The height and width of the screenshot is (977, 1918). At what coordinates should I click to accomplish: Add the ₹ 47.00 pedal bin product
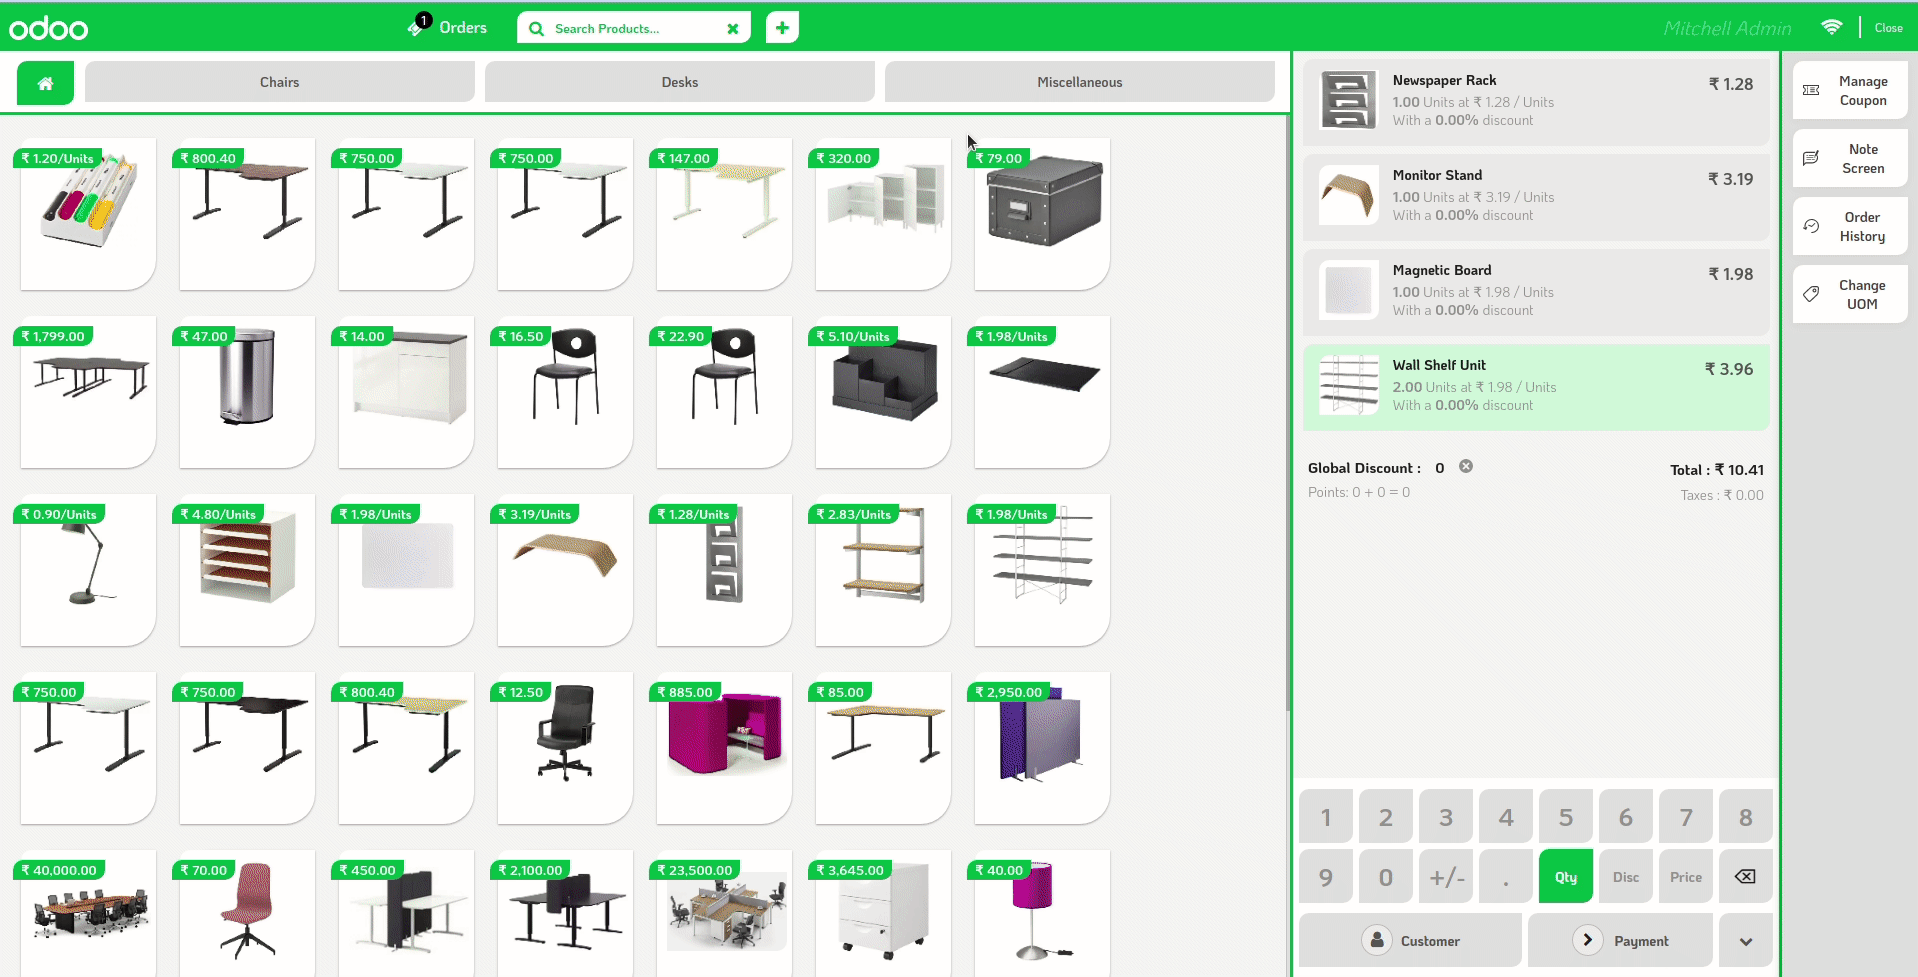(x=247, y=392)
